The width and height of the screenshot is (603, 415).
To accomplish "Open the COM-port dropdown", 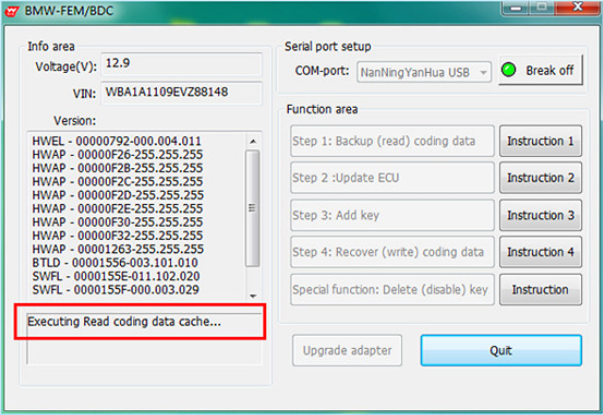I will pyautogui.click(x=424, y=72).
